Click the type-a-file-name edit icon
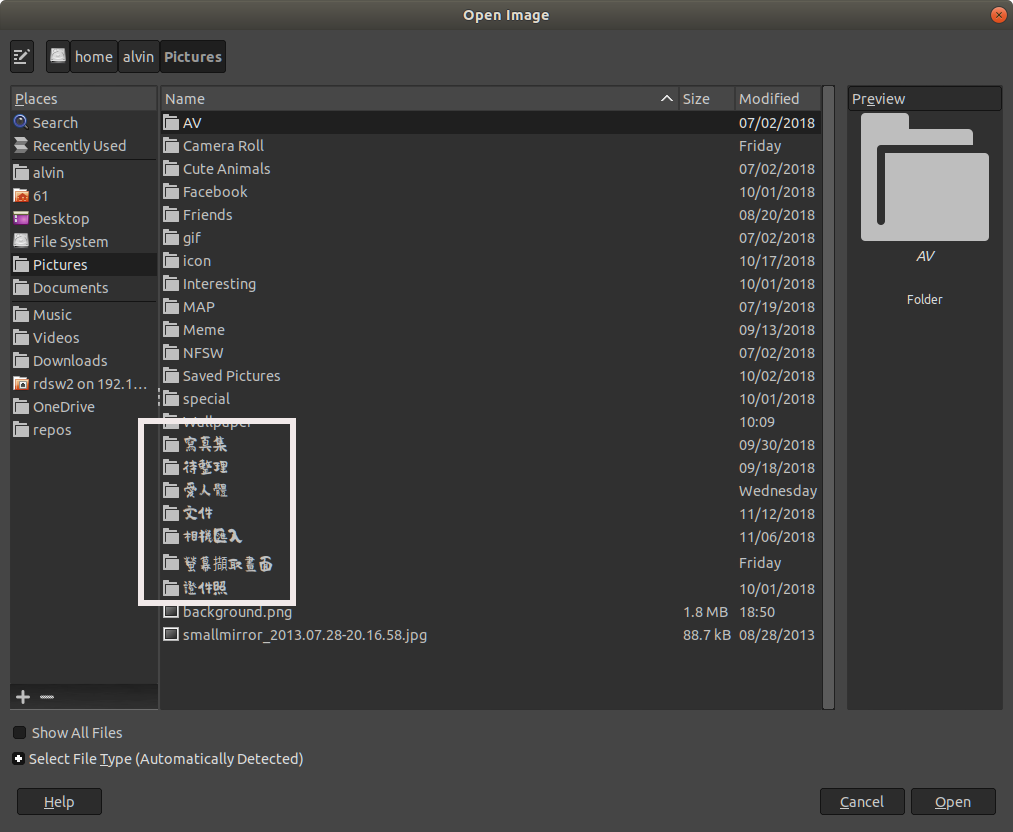This screenshot has width=1013, height=832. click(x=22, y=57)
